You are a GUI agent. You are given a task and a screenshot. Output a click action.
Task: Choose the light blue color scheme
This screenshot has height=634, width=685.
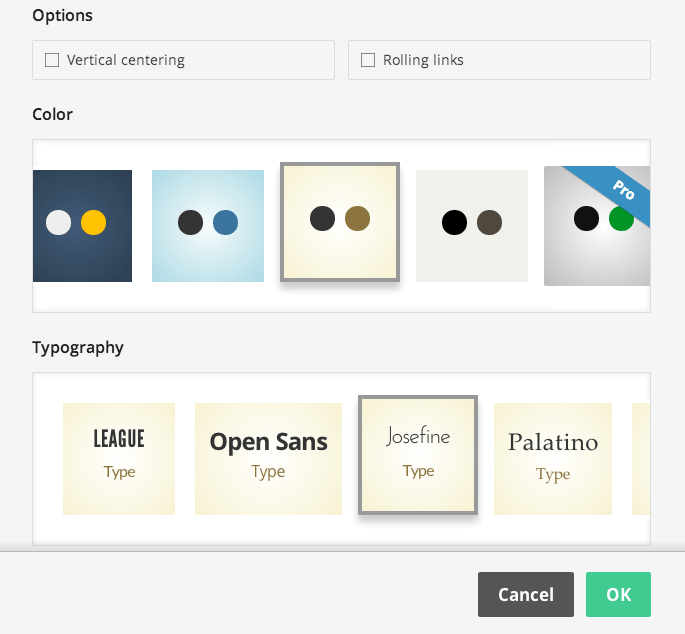208,226
